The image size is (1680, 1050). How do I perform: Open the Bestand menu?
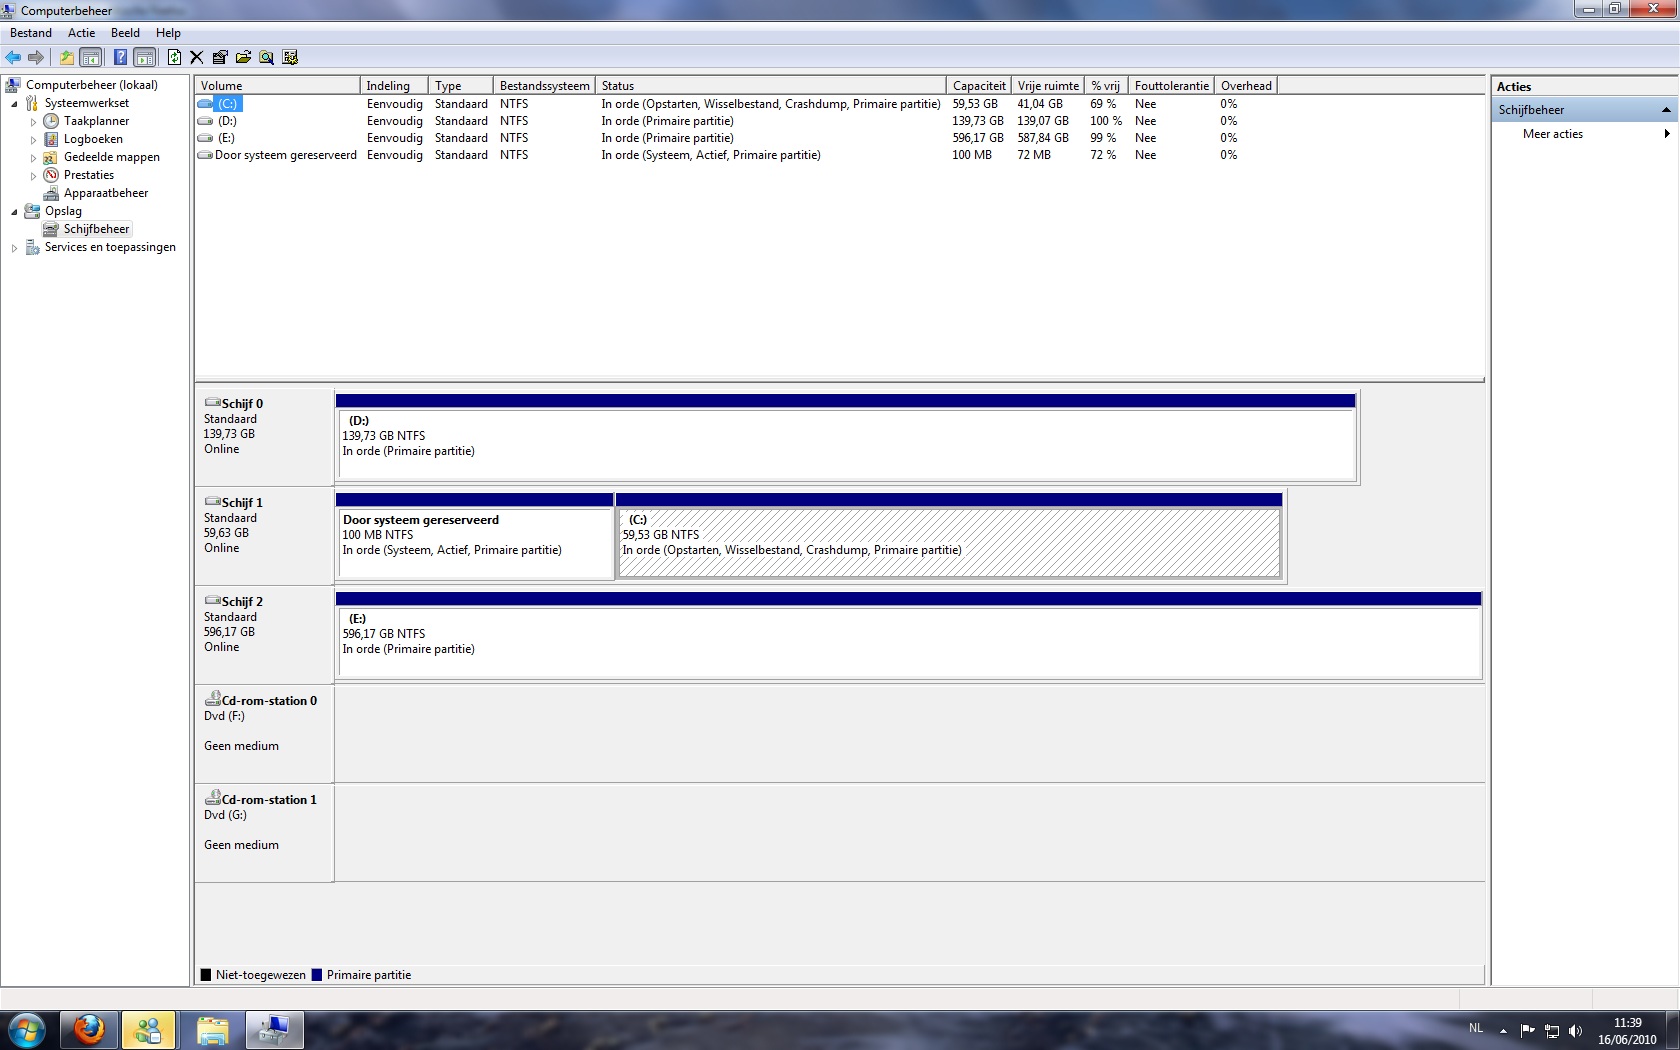pos(31,33)
